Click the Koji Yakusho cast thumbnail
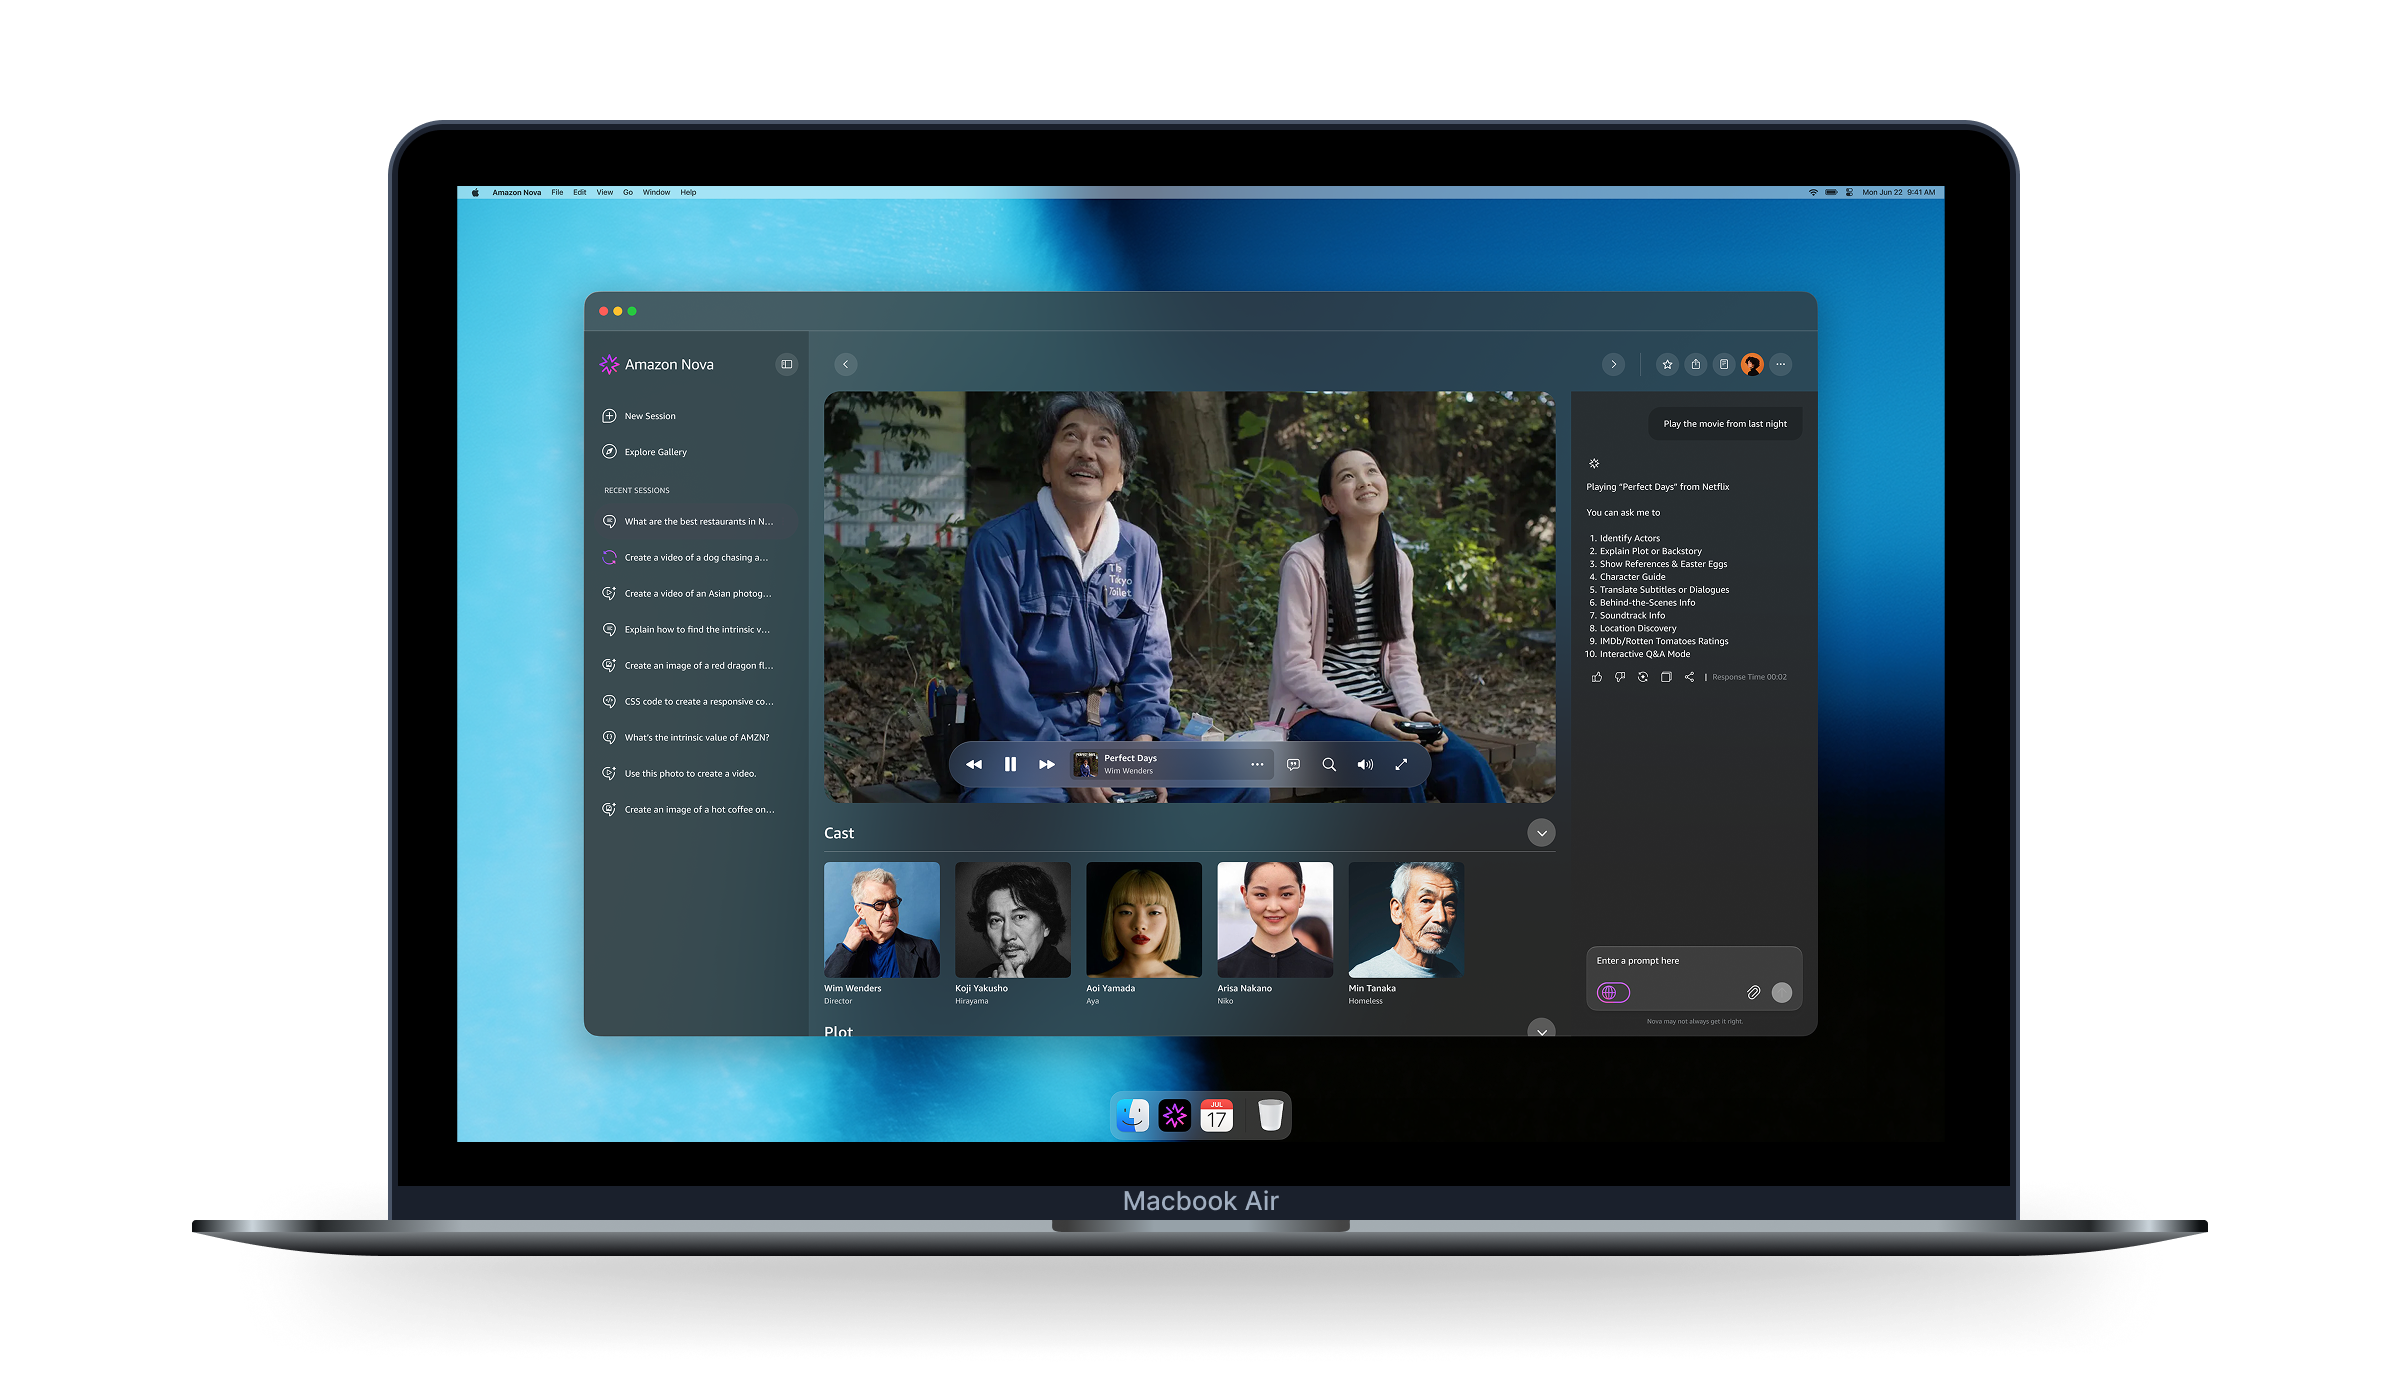The width and height of the screenshot is (2400, 1398). pos(1012,920)
